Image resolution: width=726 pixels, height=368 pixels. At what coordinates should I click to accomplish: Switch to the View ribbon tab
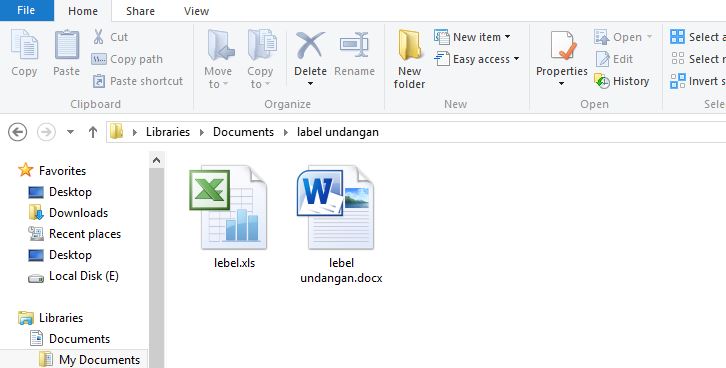[x=196, y=11]
